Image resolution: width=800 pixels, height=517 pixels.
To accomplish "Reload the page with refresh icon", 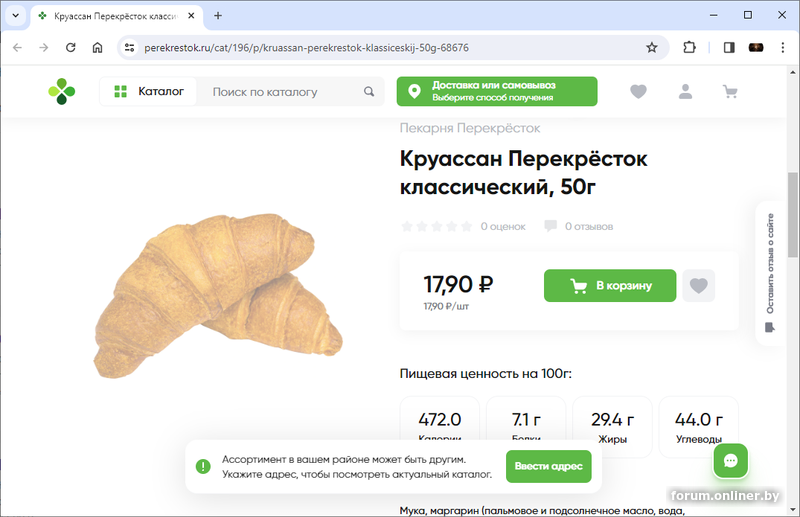I will point(70,47).
